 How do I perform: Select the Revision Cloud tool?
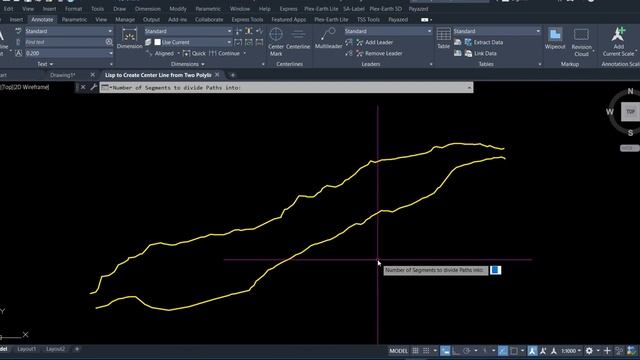coord(581,42)
